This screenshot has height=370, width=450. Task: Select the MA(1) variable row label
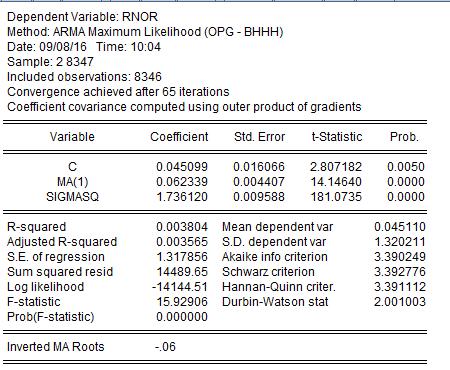point(73,182)
